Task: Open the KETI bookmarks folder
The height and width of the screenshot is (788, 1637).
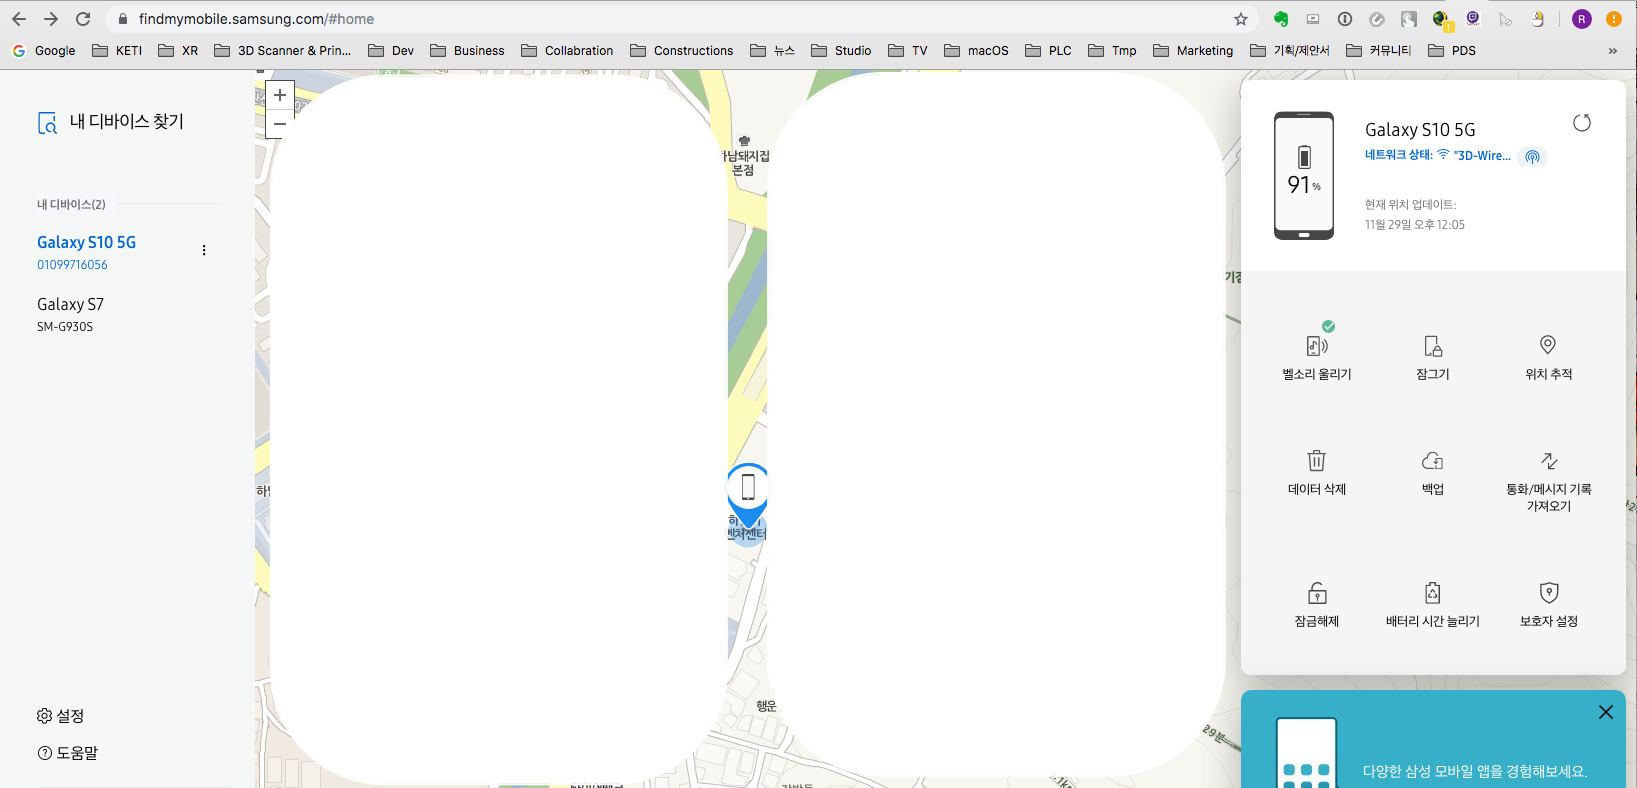Action: pos(117,51)
